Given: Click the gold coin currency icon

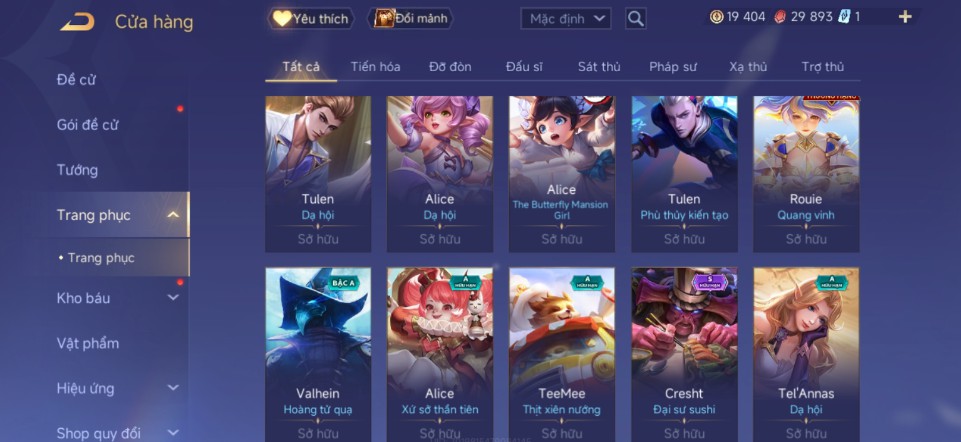Looking at the screenshot, I should [716, 17].
